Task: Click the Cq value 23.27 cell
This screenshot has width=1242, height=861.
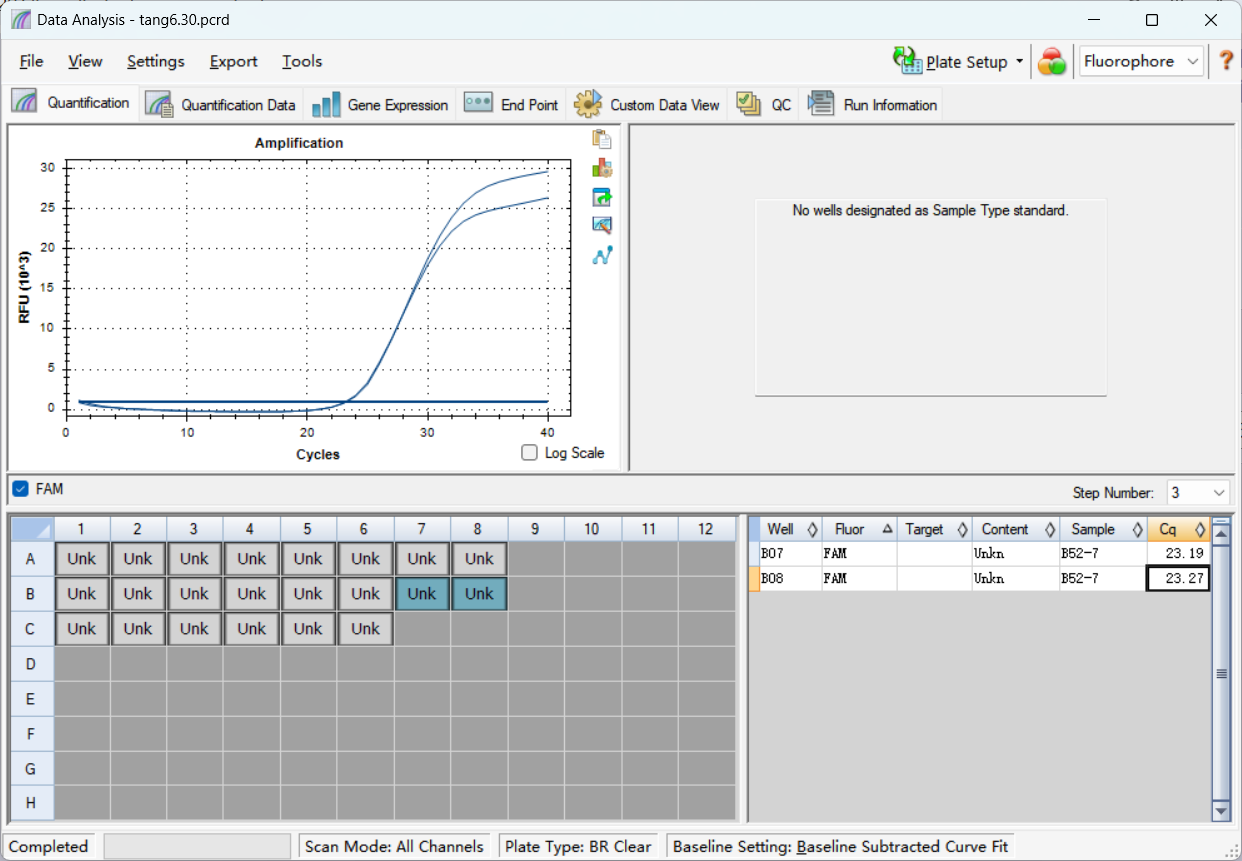Action: pos(1178,578)
